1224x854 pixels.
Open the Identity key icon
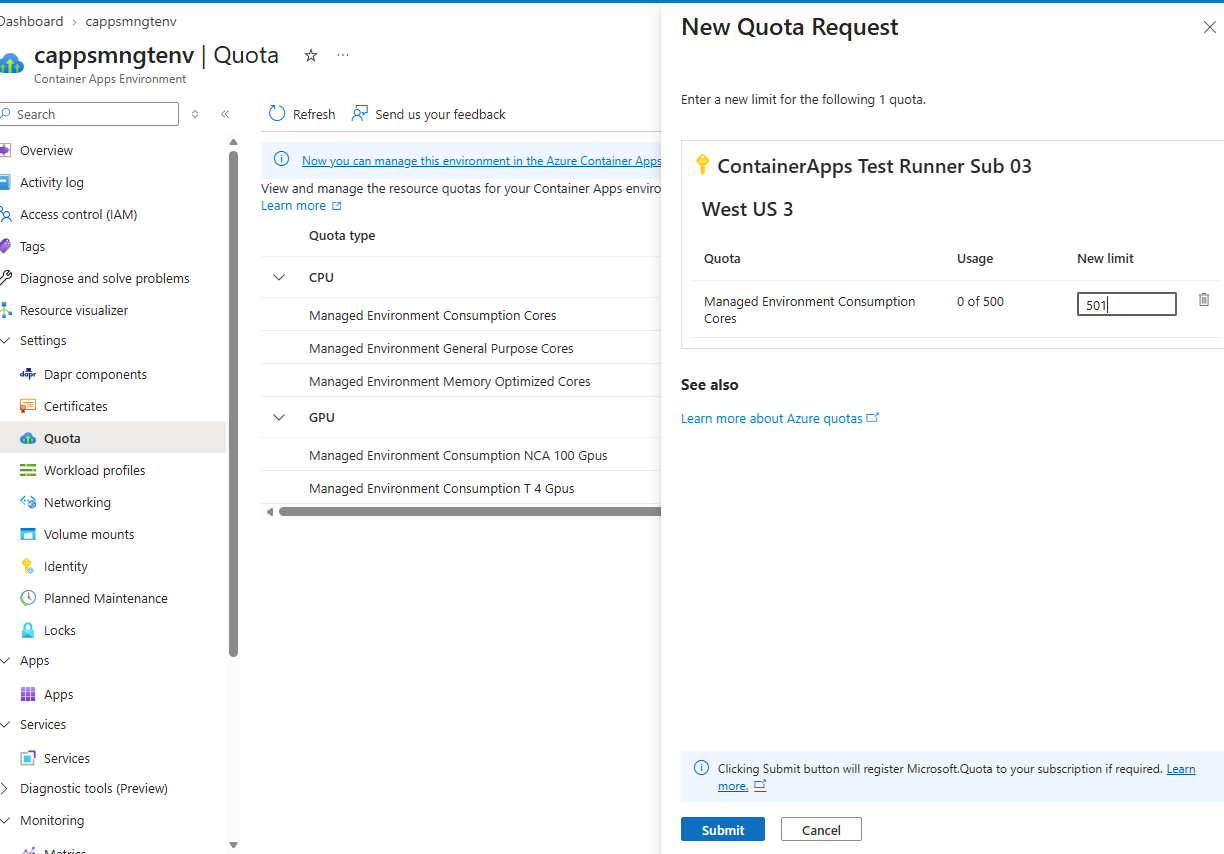(x=28, y=566)
